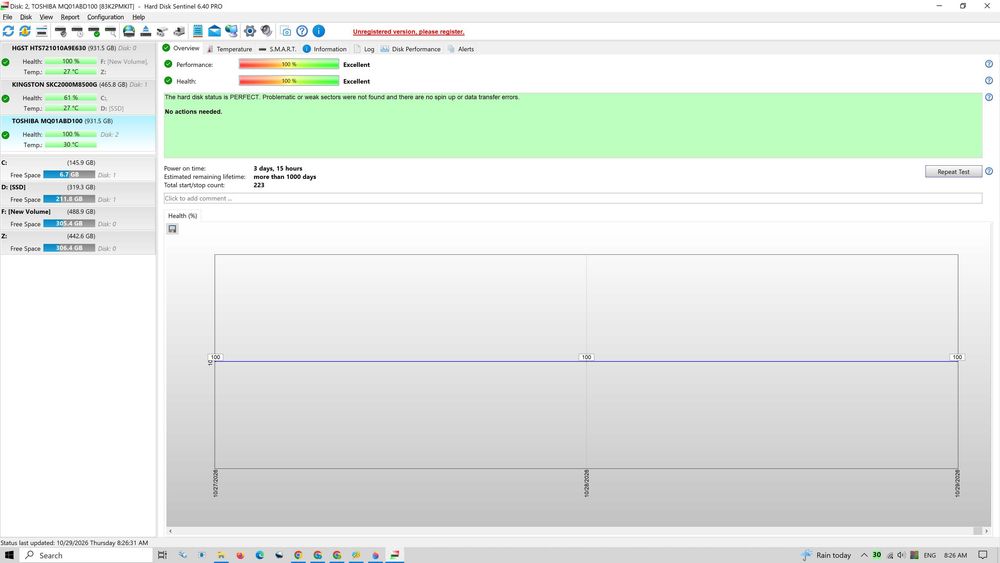Select the TOSHIBA MQ01ABD100 disk entry
1000x563 pixels.
(78, 133)
